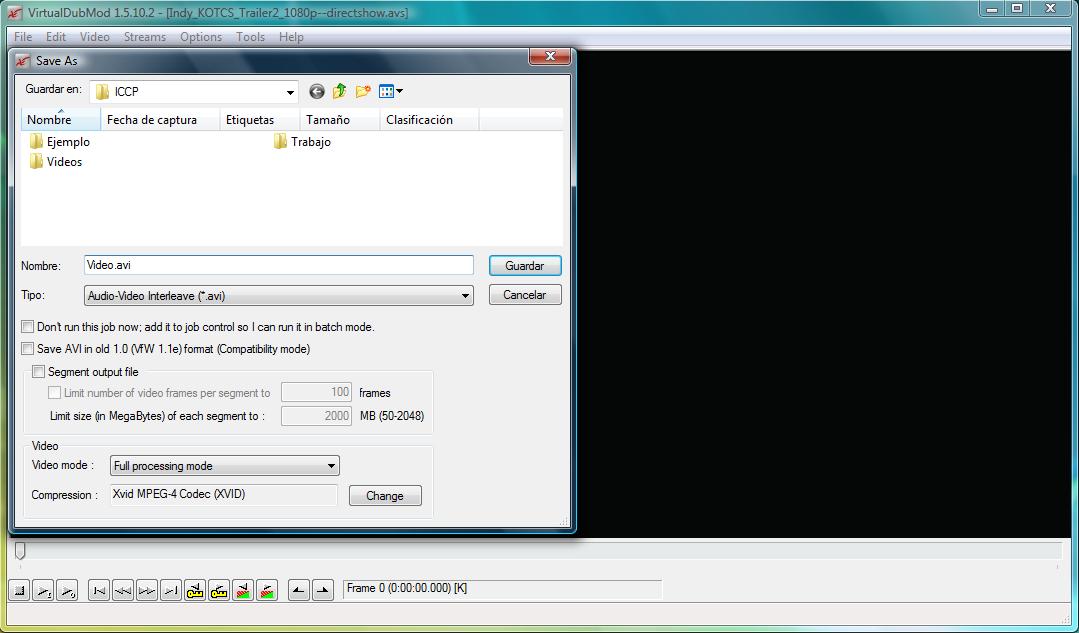Sort by Fecha de captura column
This screenshot has height=633, width=1079.
point(160,120)
